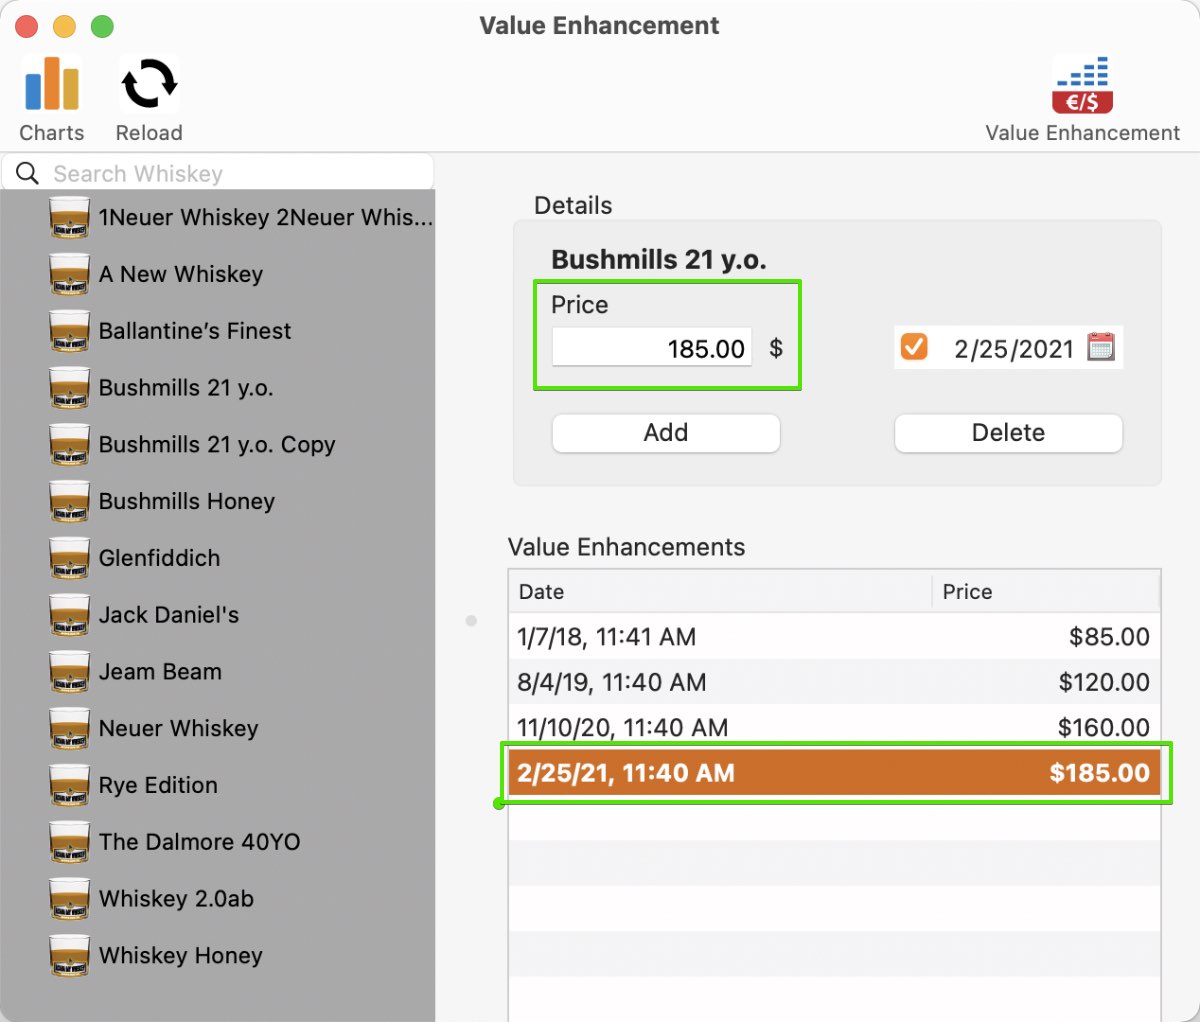The height and width of the screenshot is (1022, 1200).
Task: Uncheck the orange date checkbox
Action: (914, 347)
